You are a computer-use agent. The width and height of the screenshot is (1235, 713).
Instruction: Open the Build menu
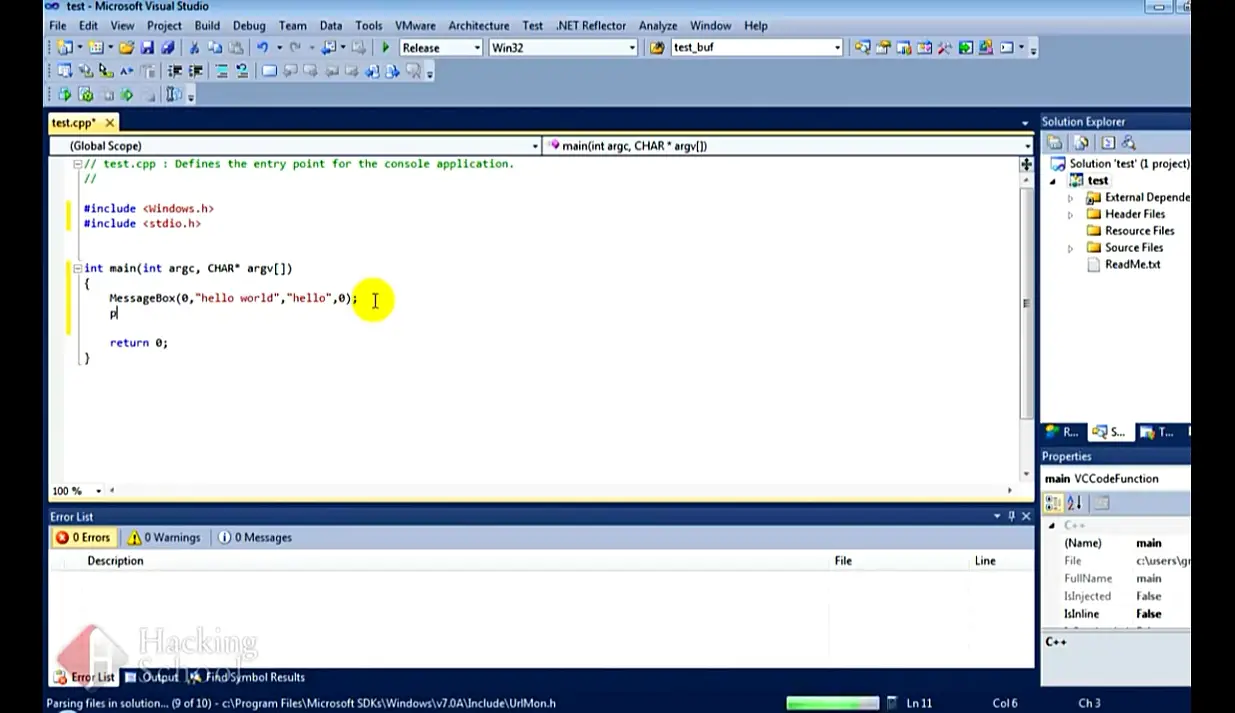(x=207, y=25)
